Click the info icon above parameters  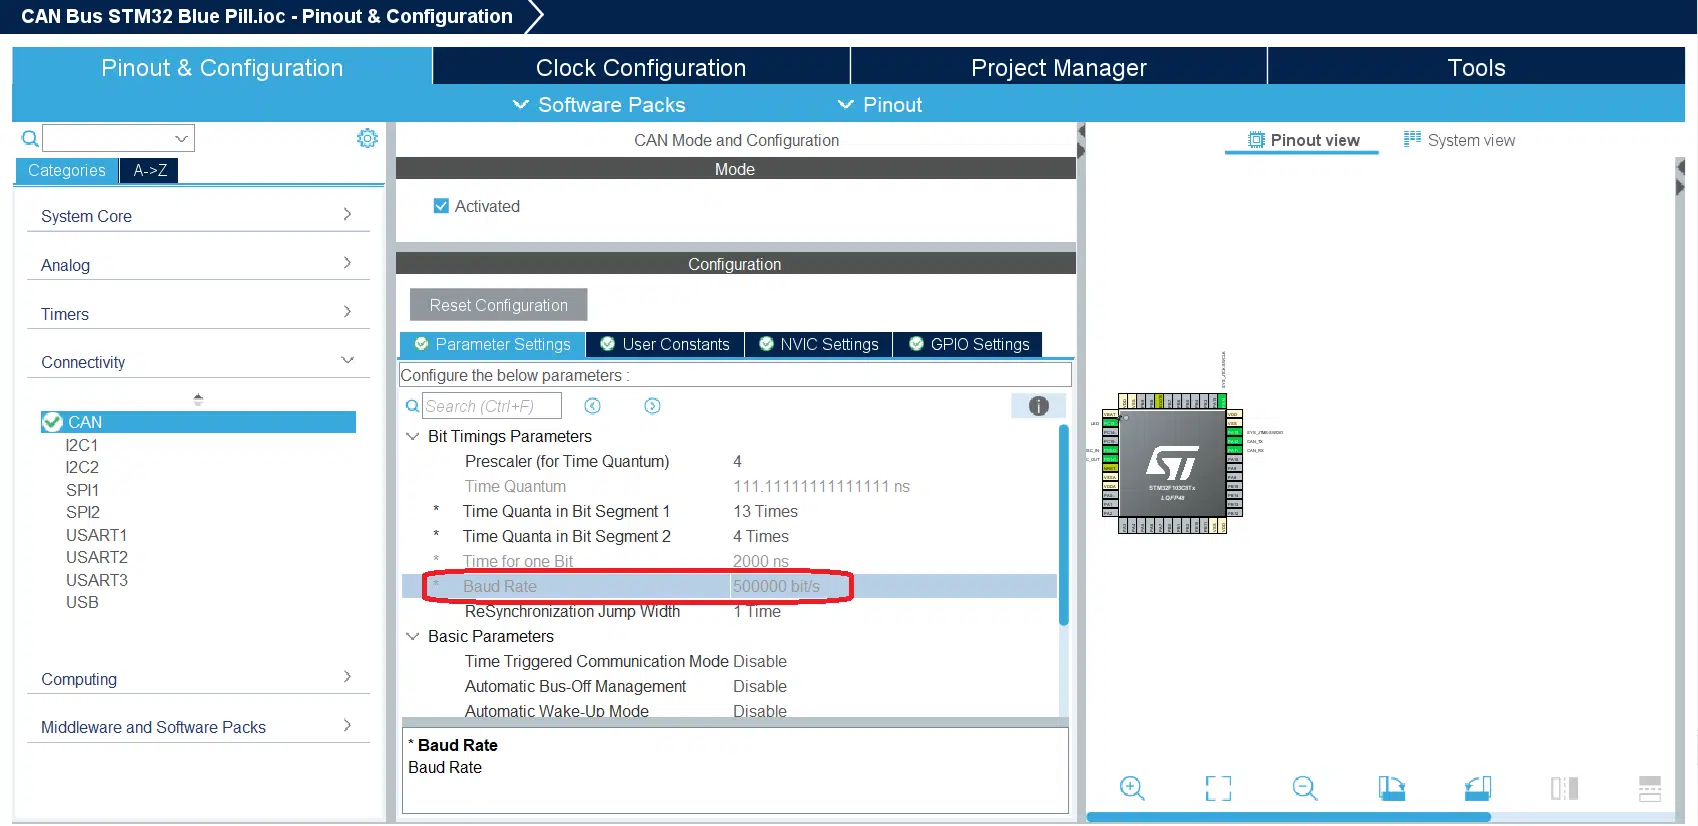tap(1039, 405)
